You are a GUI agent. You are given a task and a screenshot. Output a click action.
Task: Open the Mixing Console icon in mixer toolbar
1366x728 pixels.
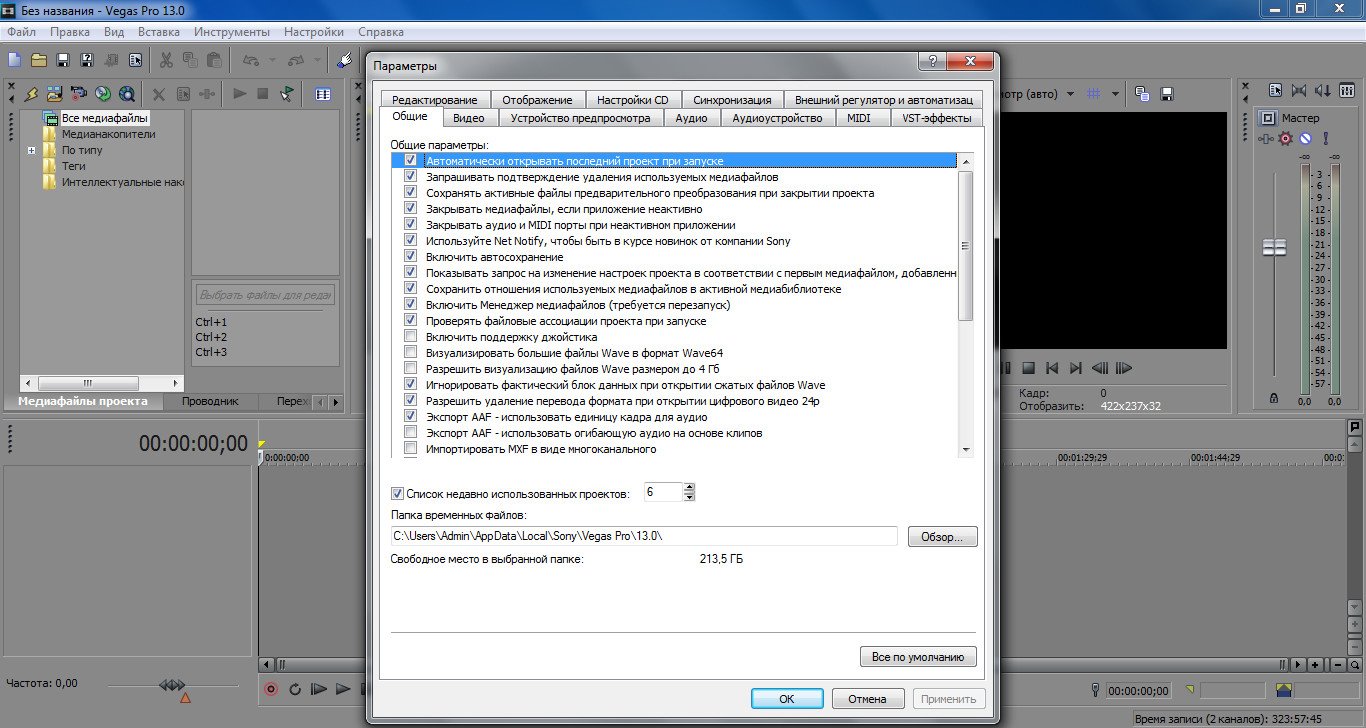pos(1346,91)
